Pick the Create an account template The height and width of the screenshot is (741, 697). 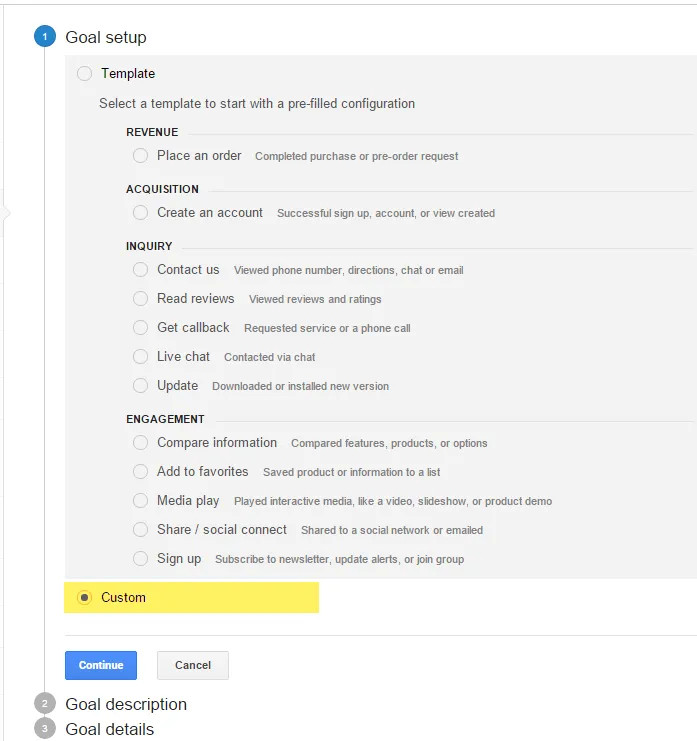[x=140, y=213]
